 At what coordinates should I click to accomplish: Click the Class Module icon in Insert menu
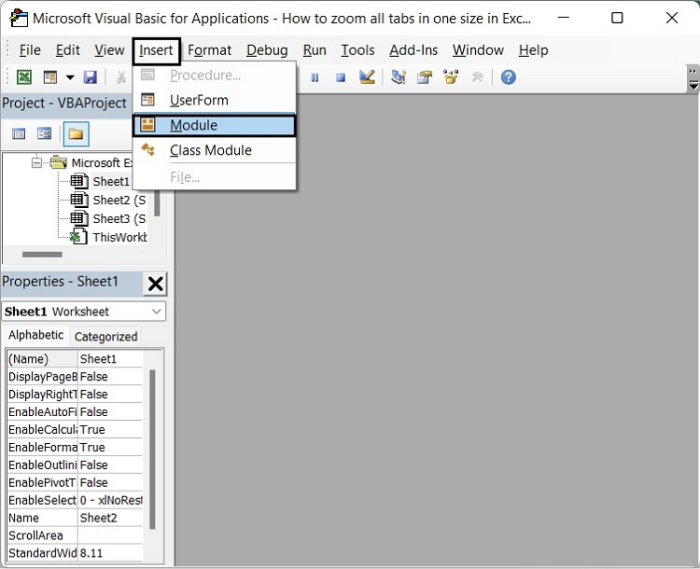pyautogui.click(x=148, y=150)
